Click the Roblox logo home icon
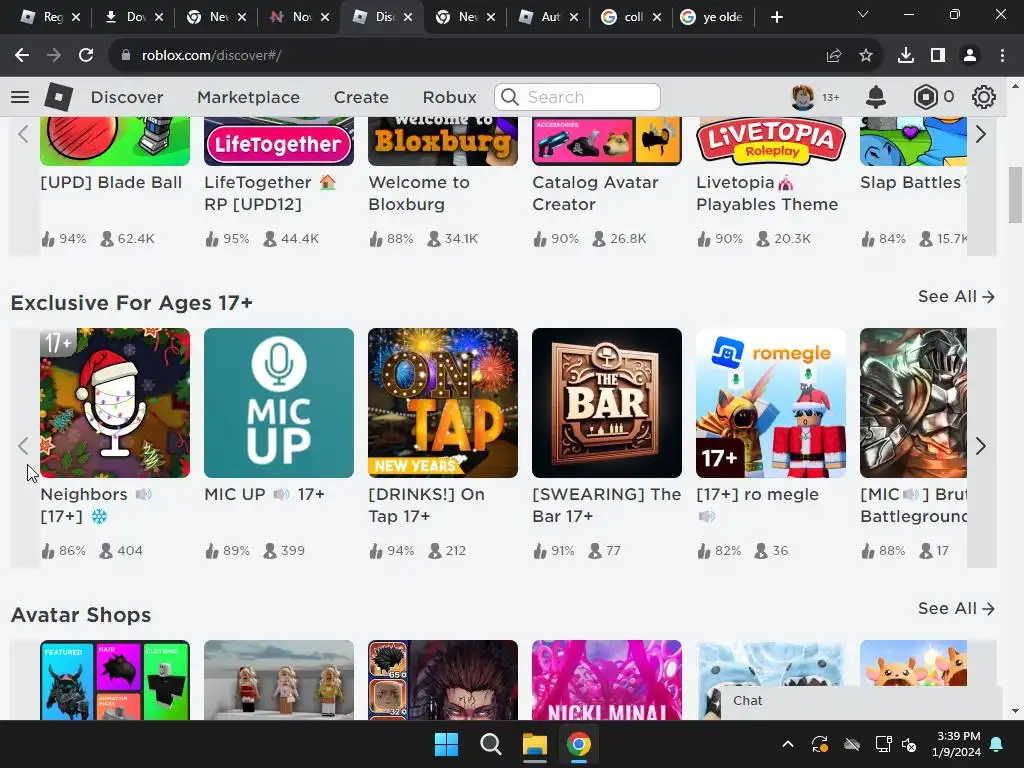Image resolution: width=1024 pixels, height=768 pixels. [x=58, y=97]
